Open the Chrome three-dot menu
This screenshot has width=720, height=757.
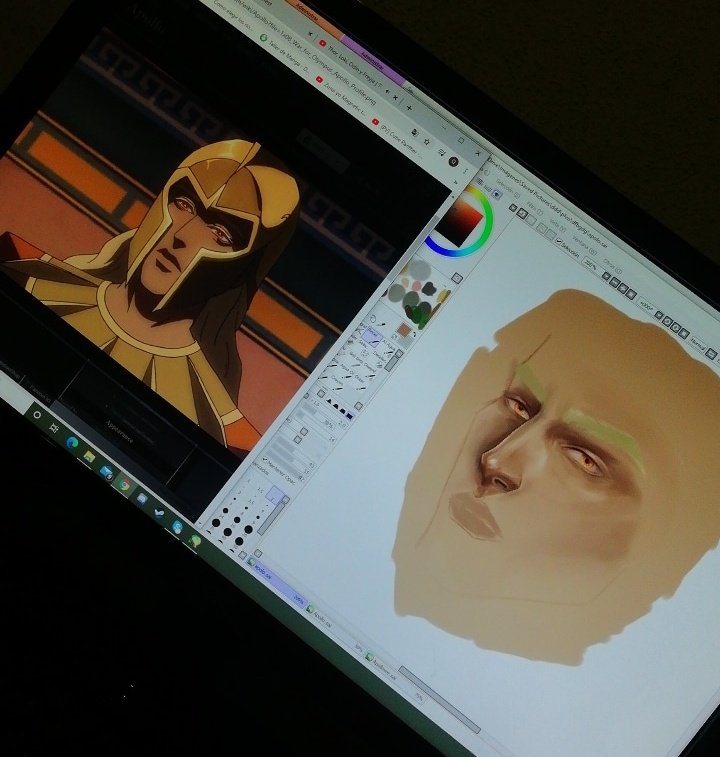click(x=466, y=171)
